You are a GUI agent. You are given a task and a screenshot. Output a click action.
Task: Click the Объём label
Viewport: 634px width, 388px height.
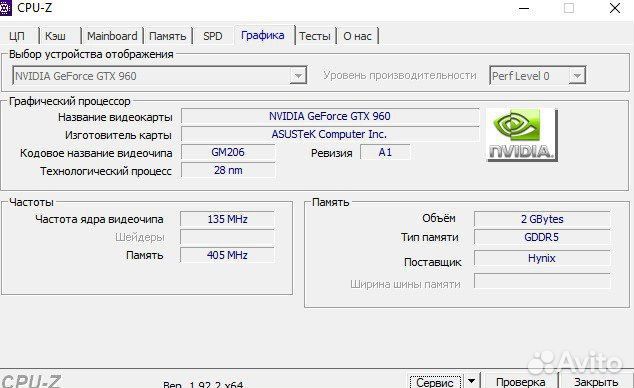439,218
